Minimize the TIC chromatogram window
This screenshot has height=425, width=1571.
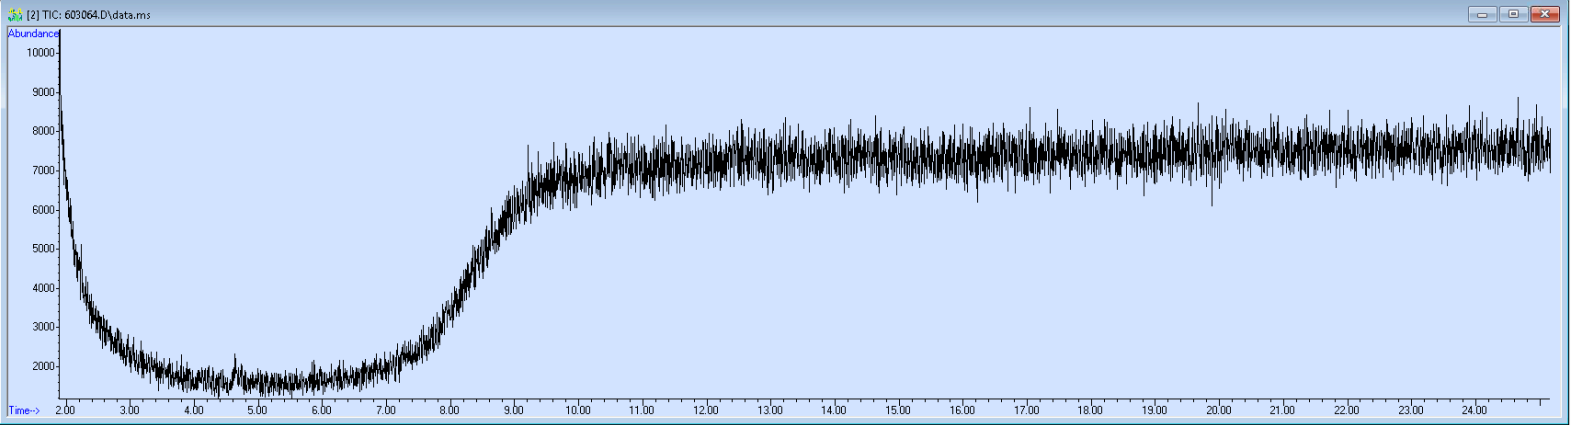pyautogui.click(x=1482, y=14)
